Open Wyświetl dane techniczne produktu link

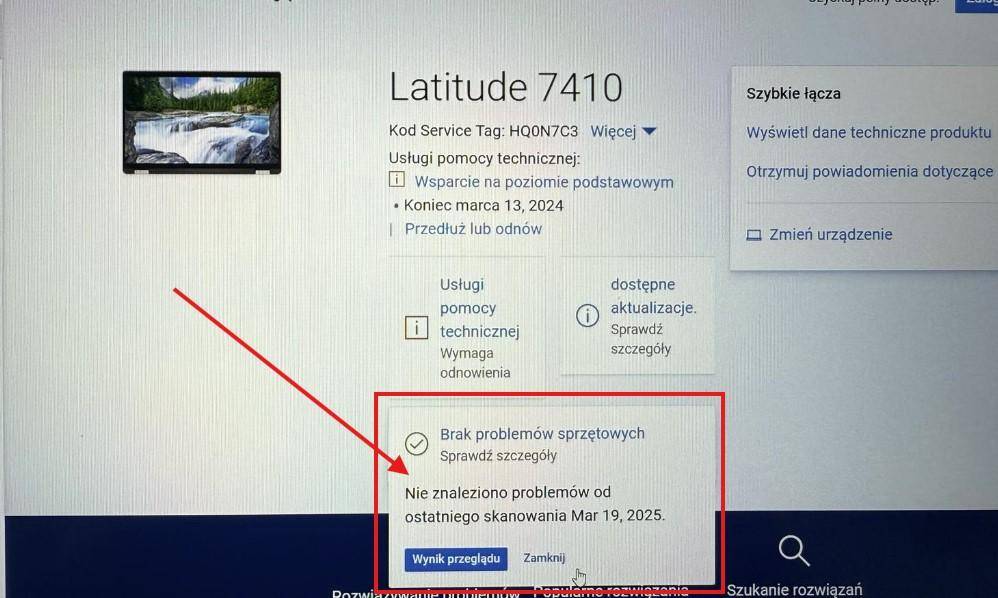tap(869, 132)
